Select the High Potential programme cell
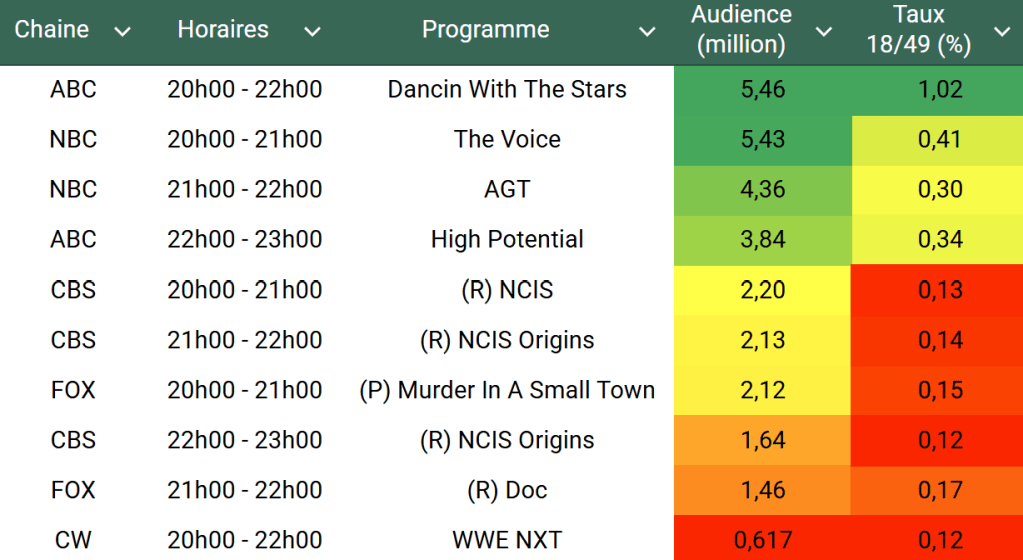Viewport: 1023px width, 560px height. pos(507,239)
